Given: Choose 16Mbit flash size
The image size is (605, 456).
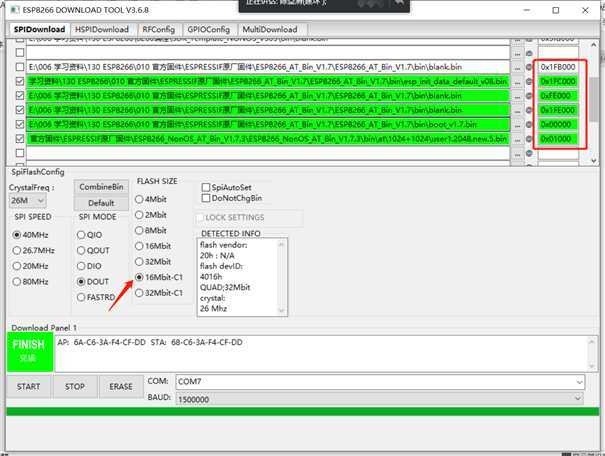Looking at the screenshot, I should click(x=153, y=246).
